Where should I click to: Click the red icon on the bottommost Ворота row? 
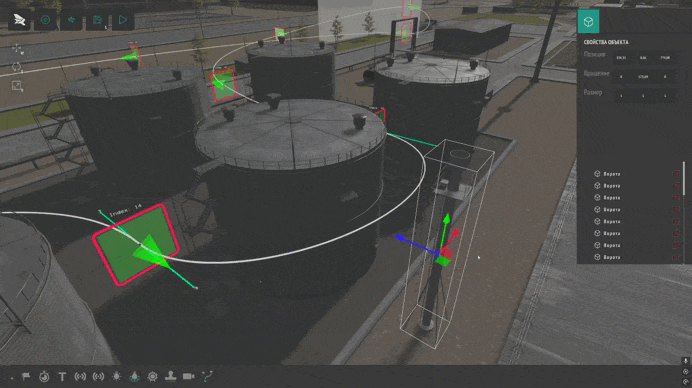pyautogui.click(x=676, y=257)
